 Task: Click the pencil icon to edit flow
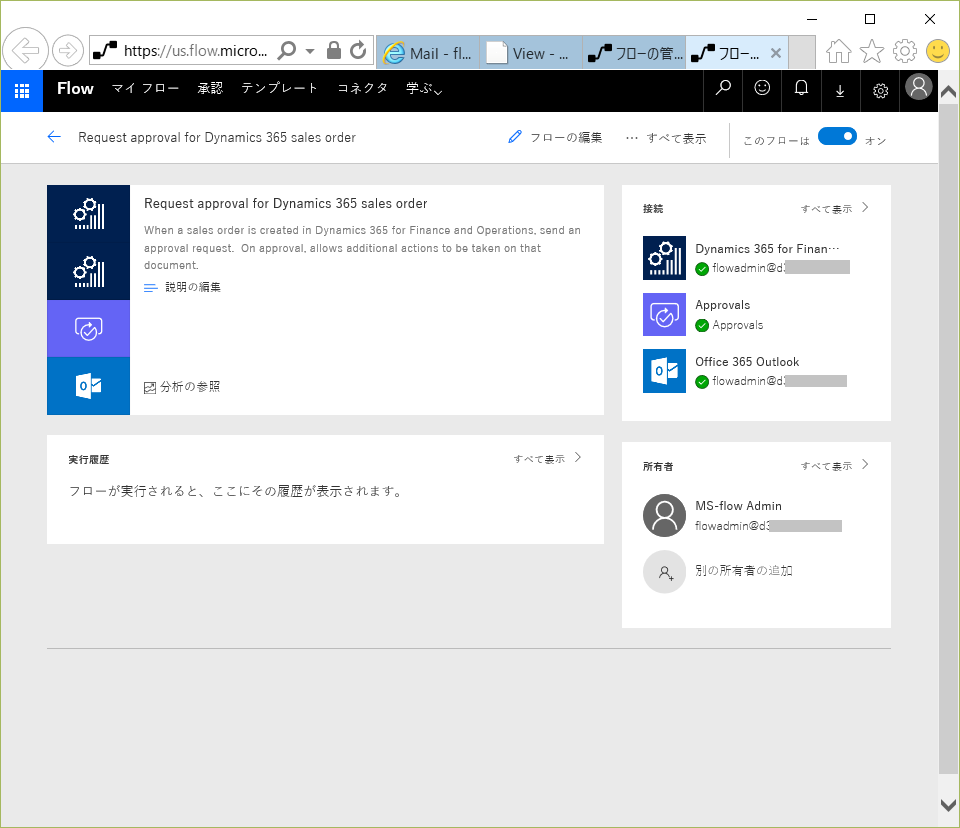(x=515, y=137)
